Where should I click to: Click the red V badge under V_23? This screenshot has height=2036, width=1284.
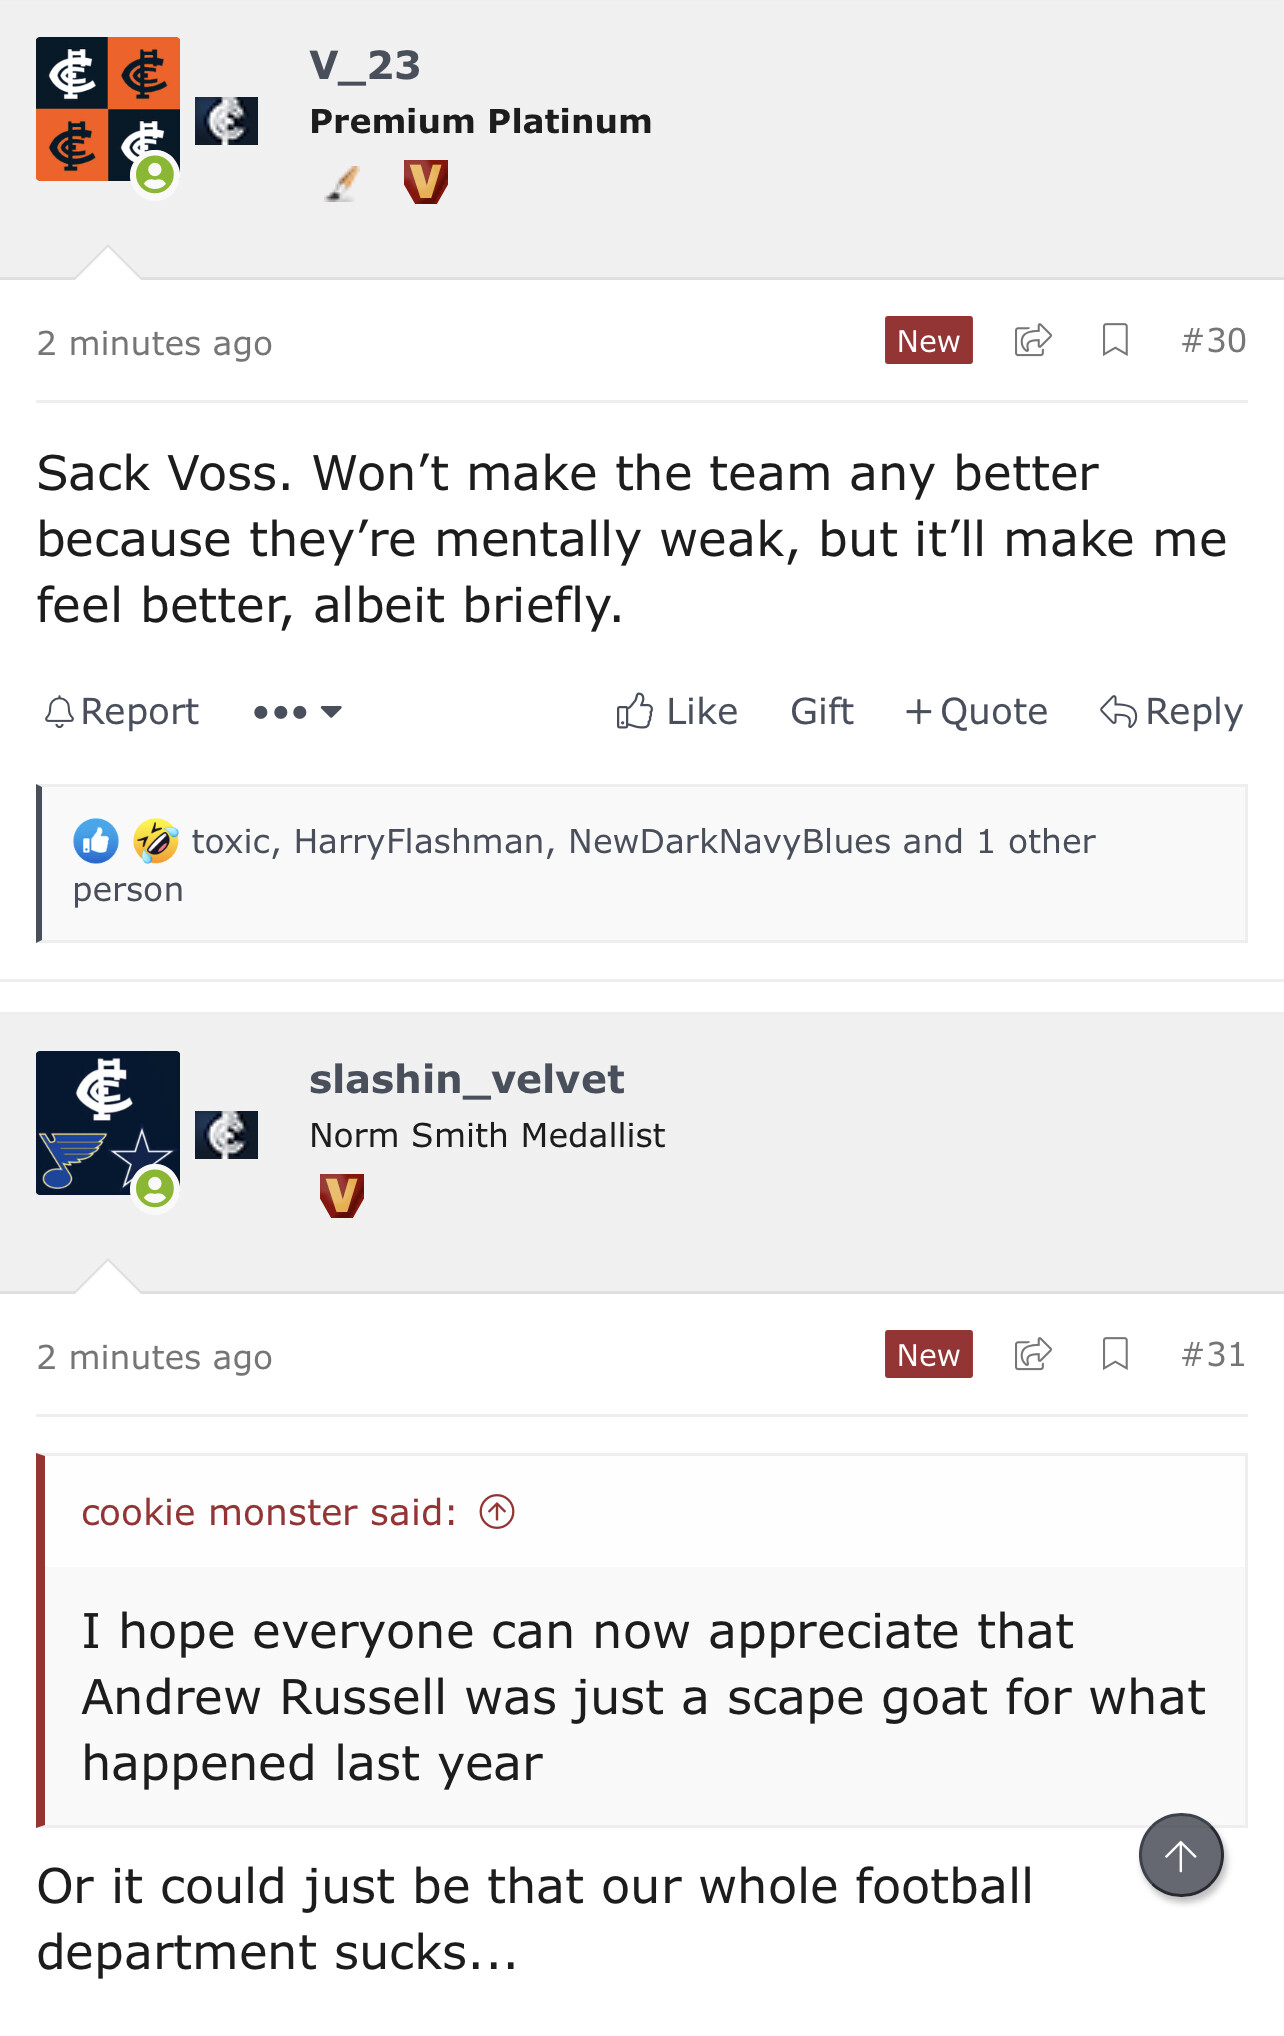[425, 182]
